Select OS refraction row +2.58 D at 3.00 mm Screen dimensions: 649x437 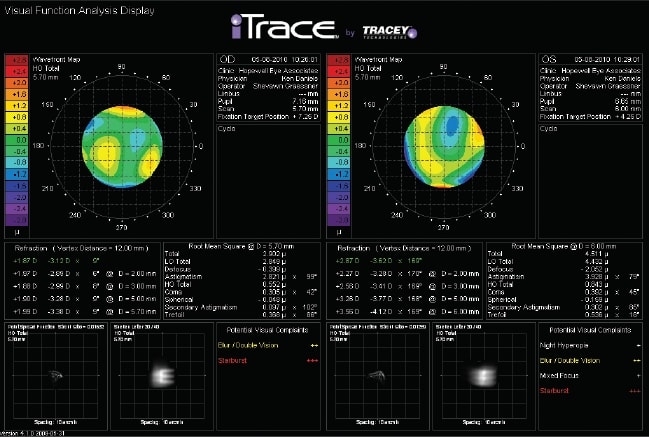pos(407,286)
